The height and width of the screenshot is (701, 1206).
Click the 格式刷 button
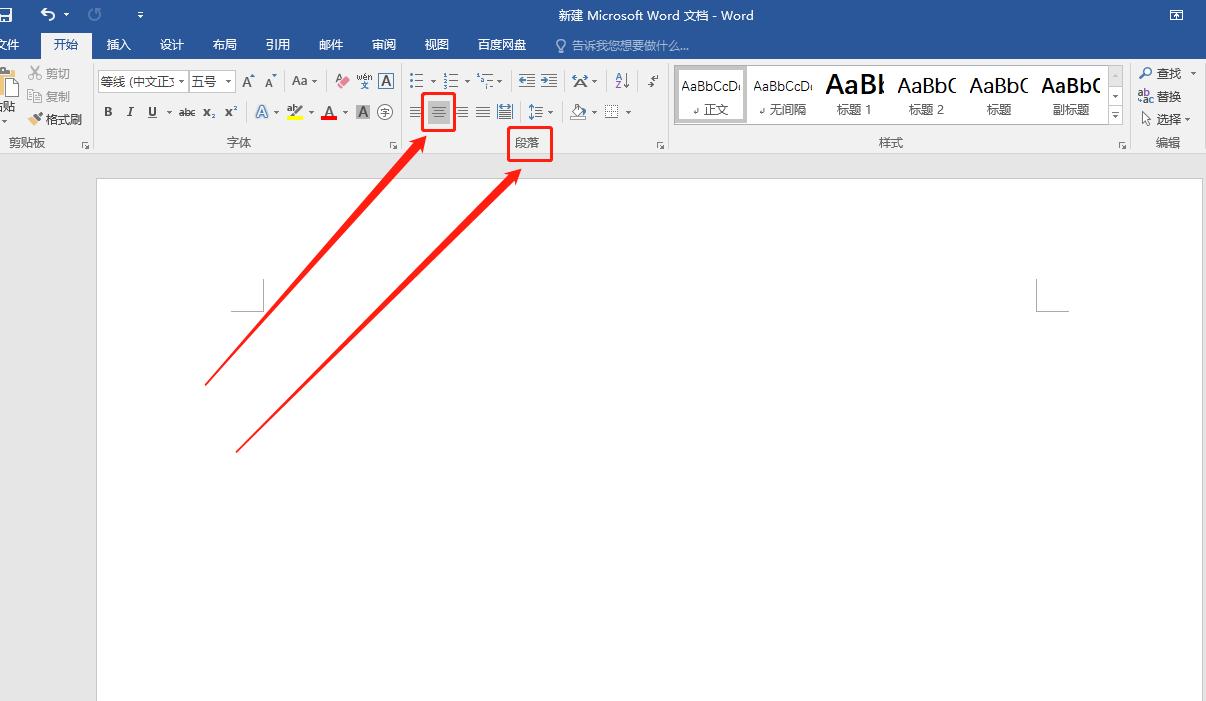click(55, 119)
